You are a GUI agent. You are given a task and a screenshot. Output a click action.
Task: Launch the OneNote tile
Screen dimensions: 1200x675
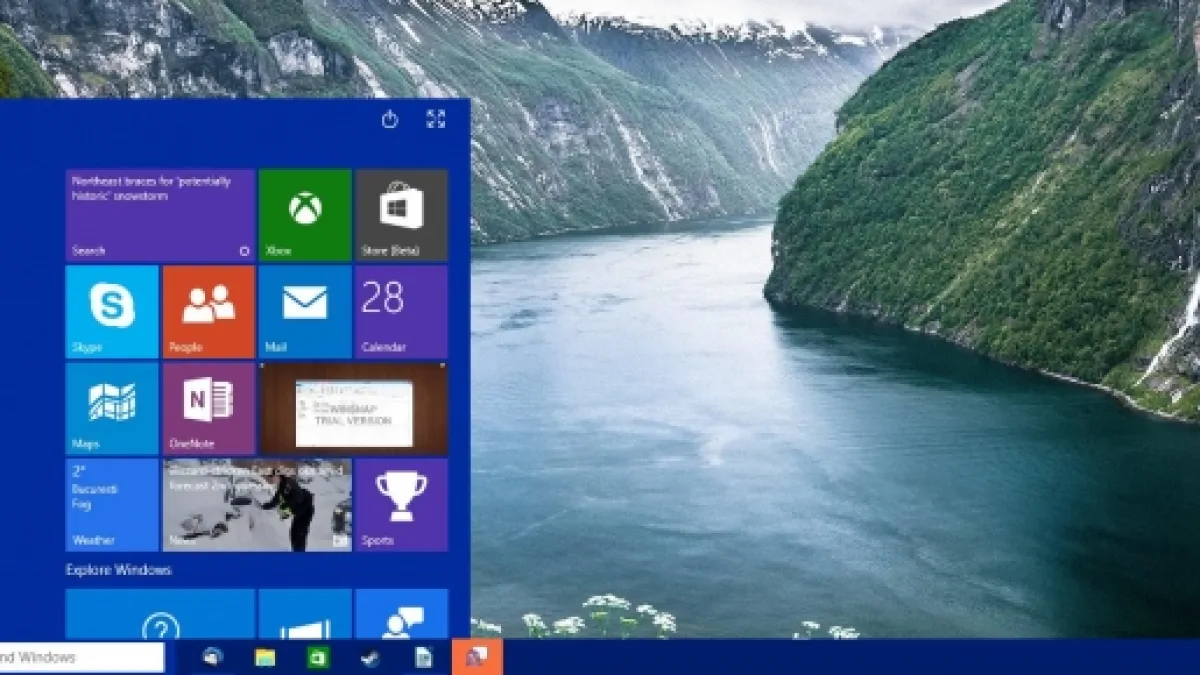[208, 408]
